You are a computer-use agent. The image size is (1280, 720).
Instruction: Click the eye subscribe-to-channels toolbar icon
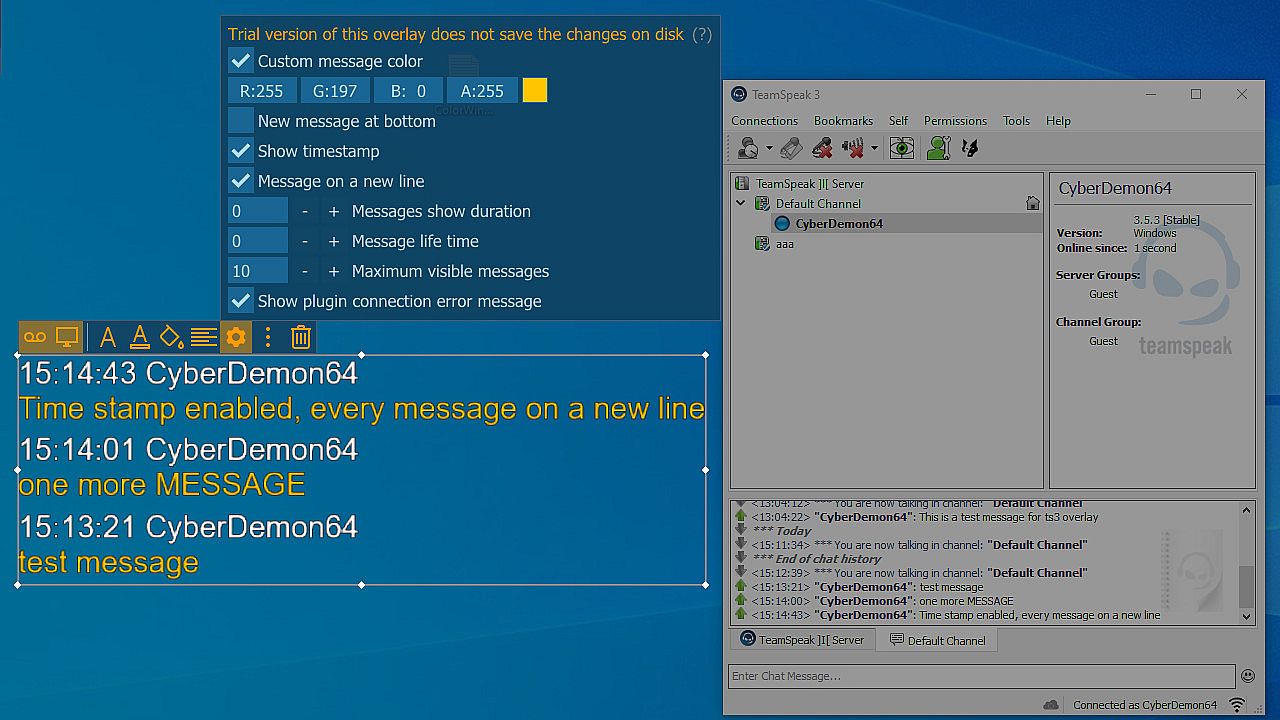click(902, 148)
